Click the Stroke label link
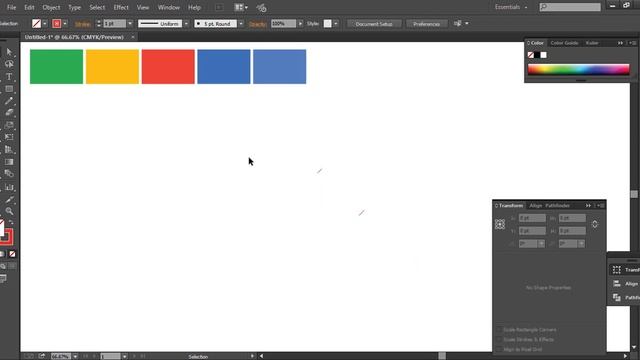The width and height of the screenshot is (640, 360). click(82, 24)
